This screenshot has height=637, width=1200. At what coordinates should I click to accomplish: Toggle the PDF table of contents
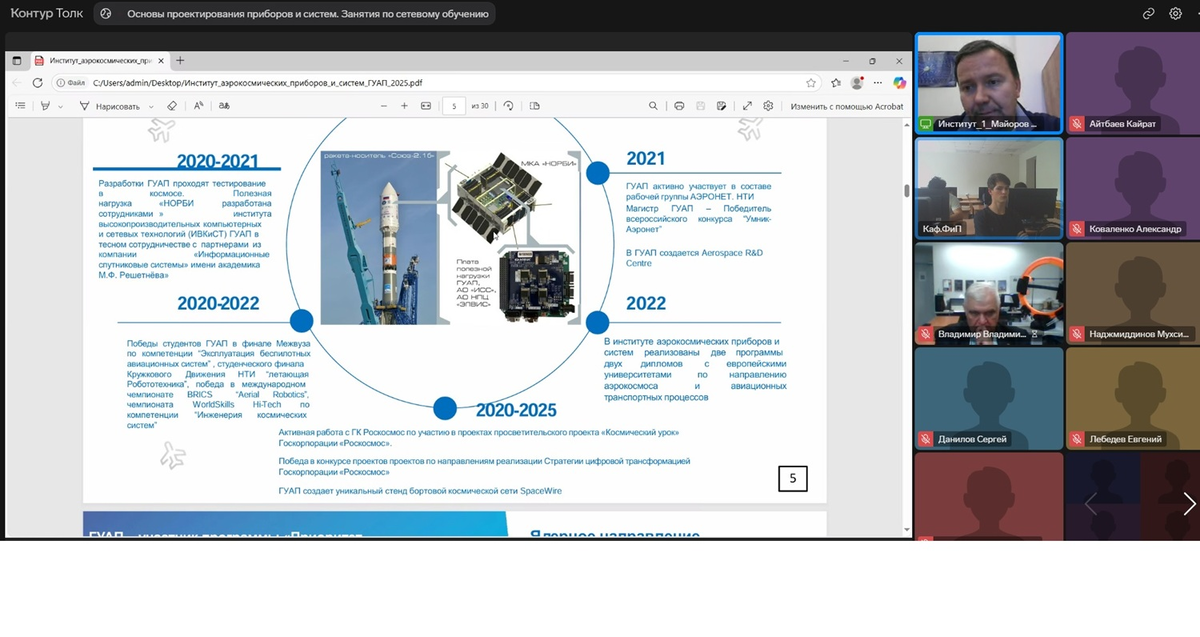click(x=20, y=106)
